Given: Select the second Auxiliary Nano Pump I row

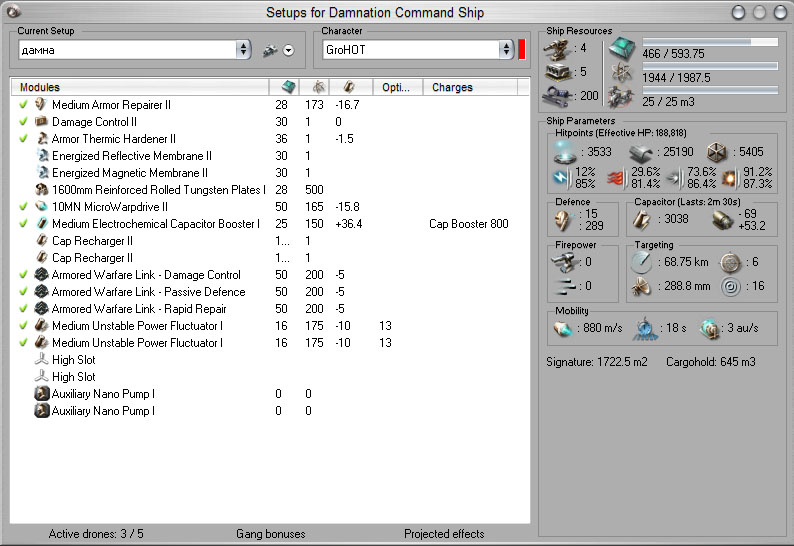Looking at the screenshot, I should point(270,411).
